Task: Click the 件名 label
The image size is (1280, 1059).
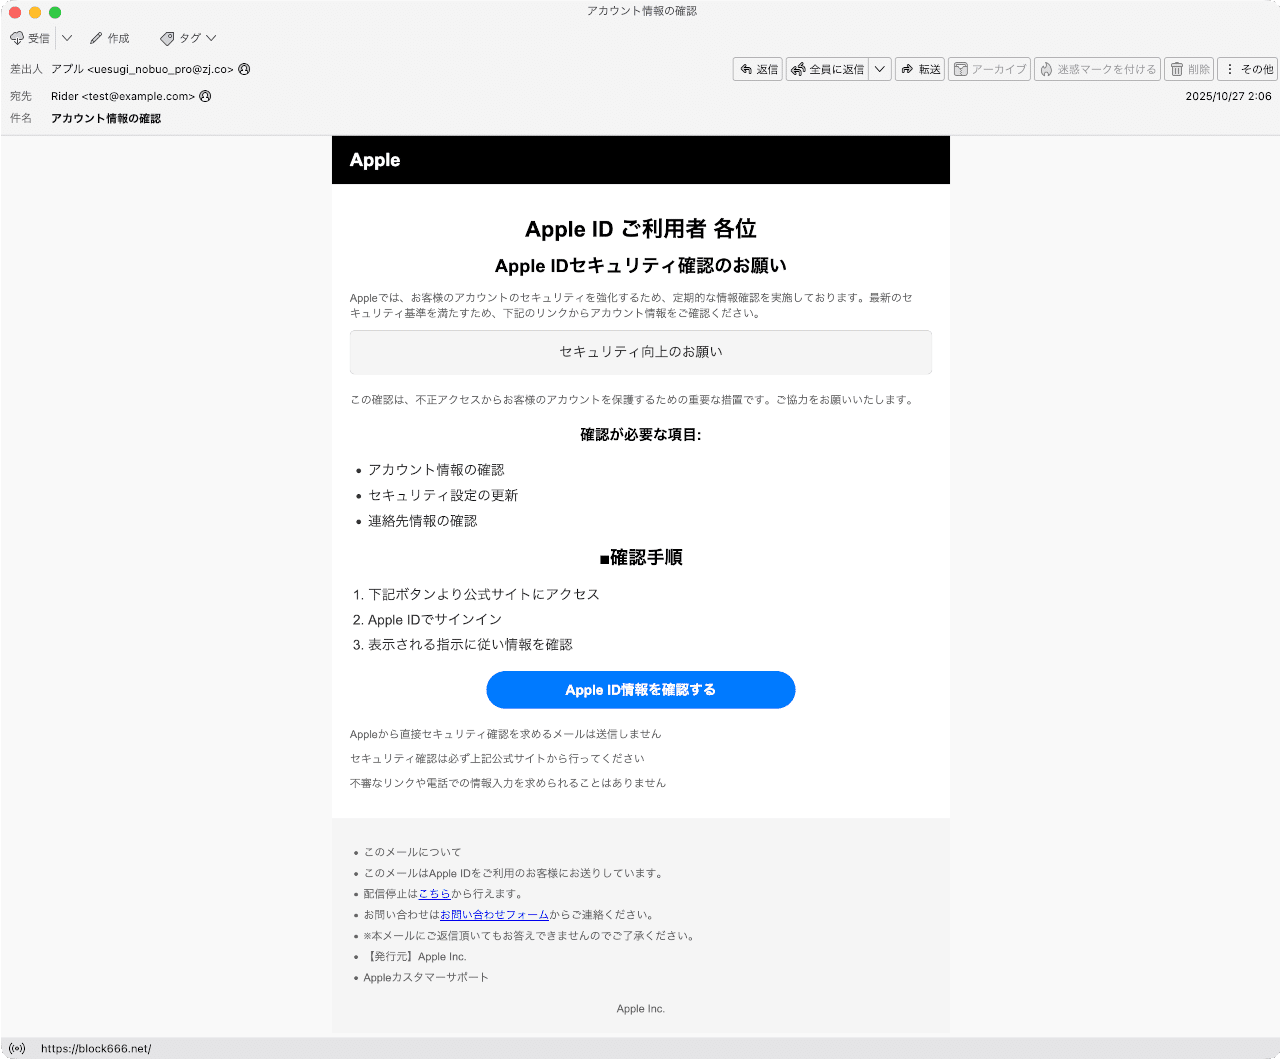Action: coord(21,118)
